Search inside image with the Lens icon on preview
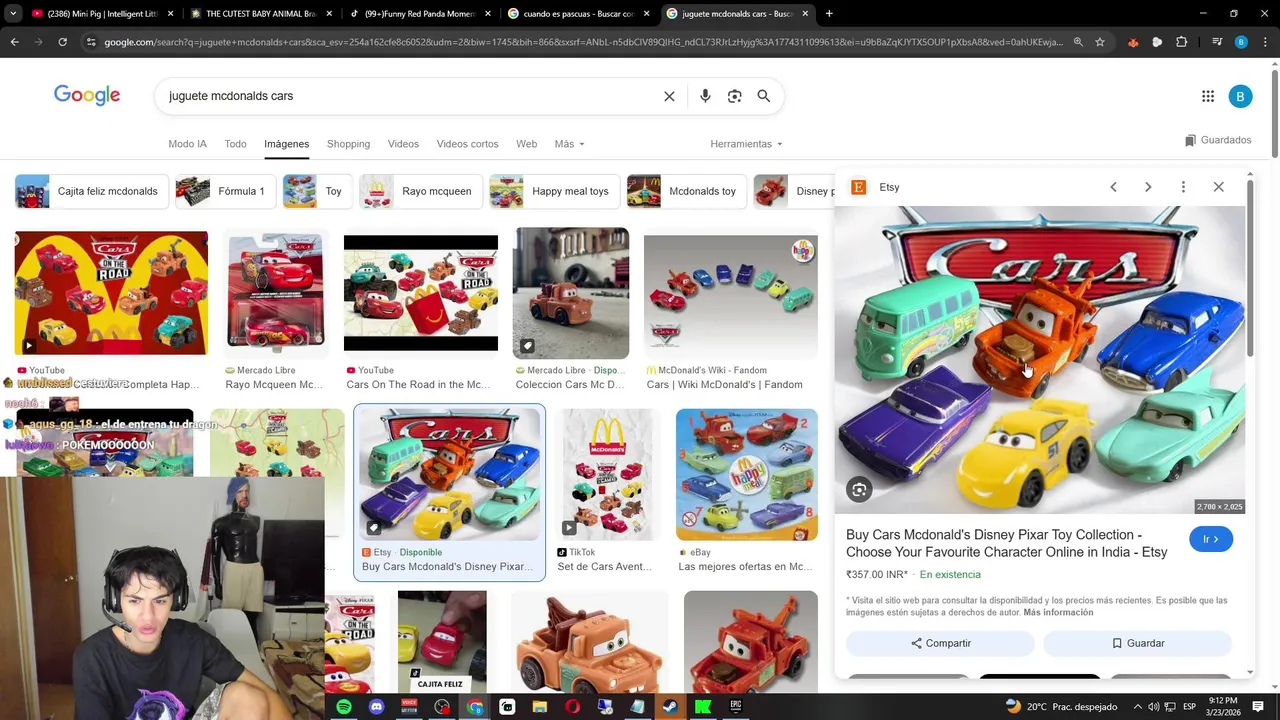 tap(859, 489)
